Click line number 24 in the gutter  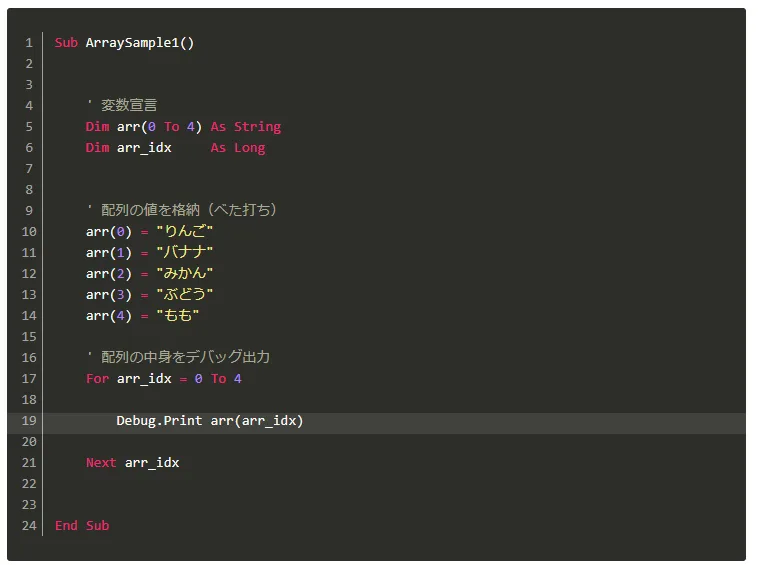(x=29, y=525)
